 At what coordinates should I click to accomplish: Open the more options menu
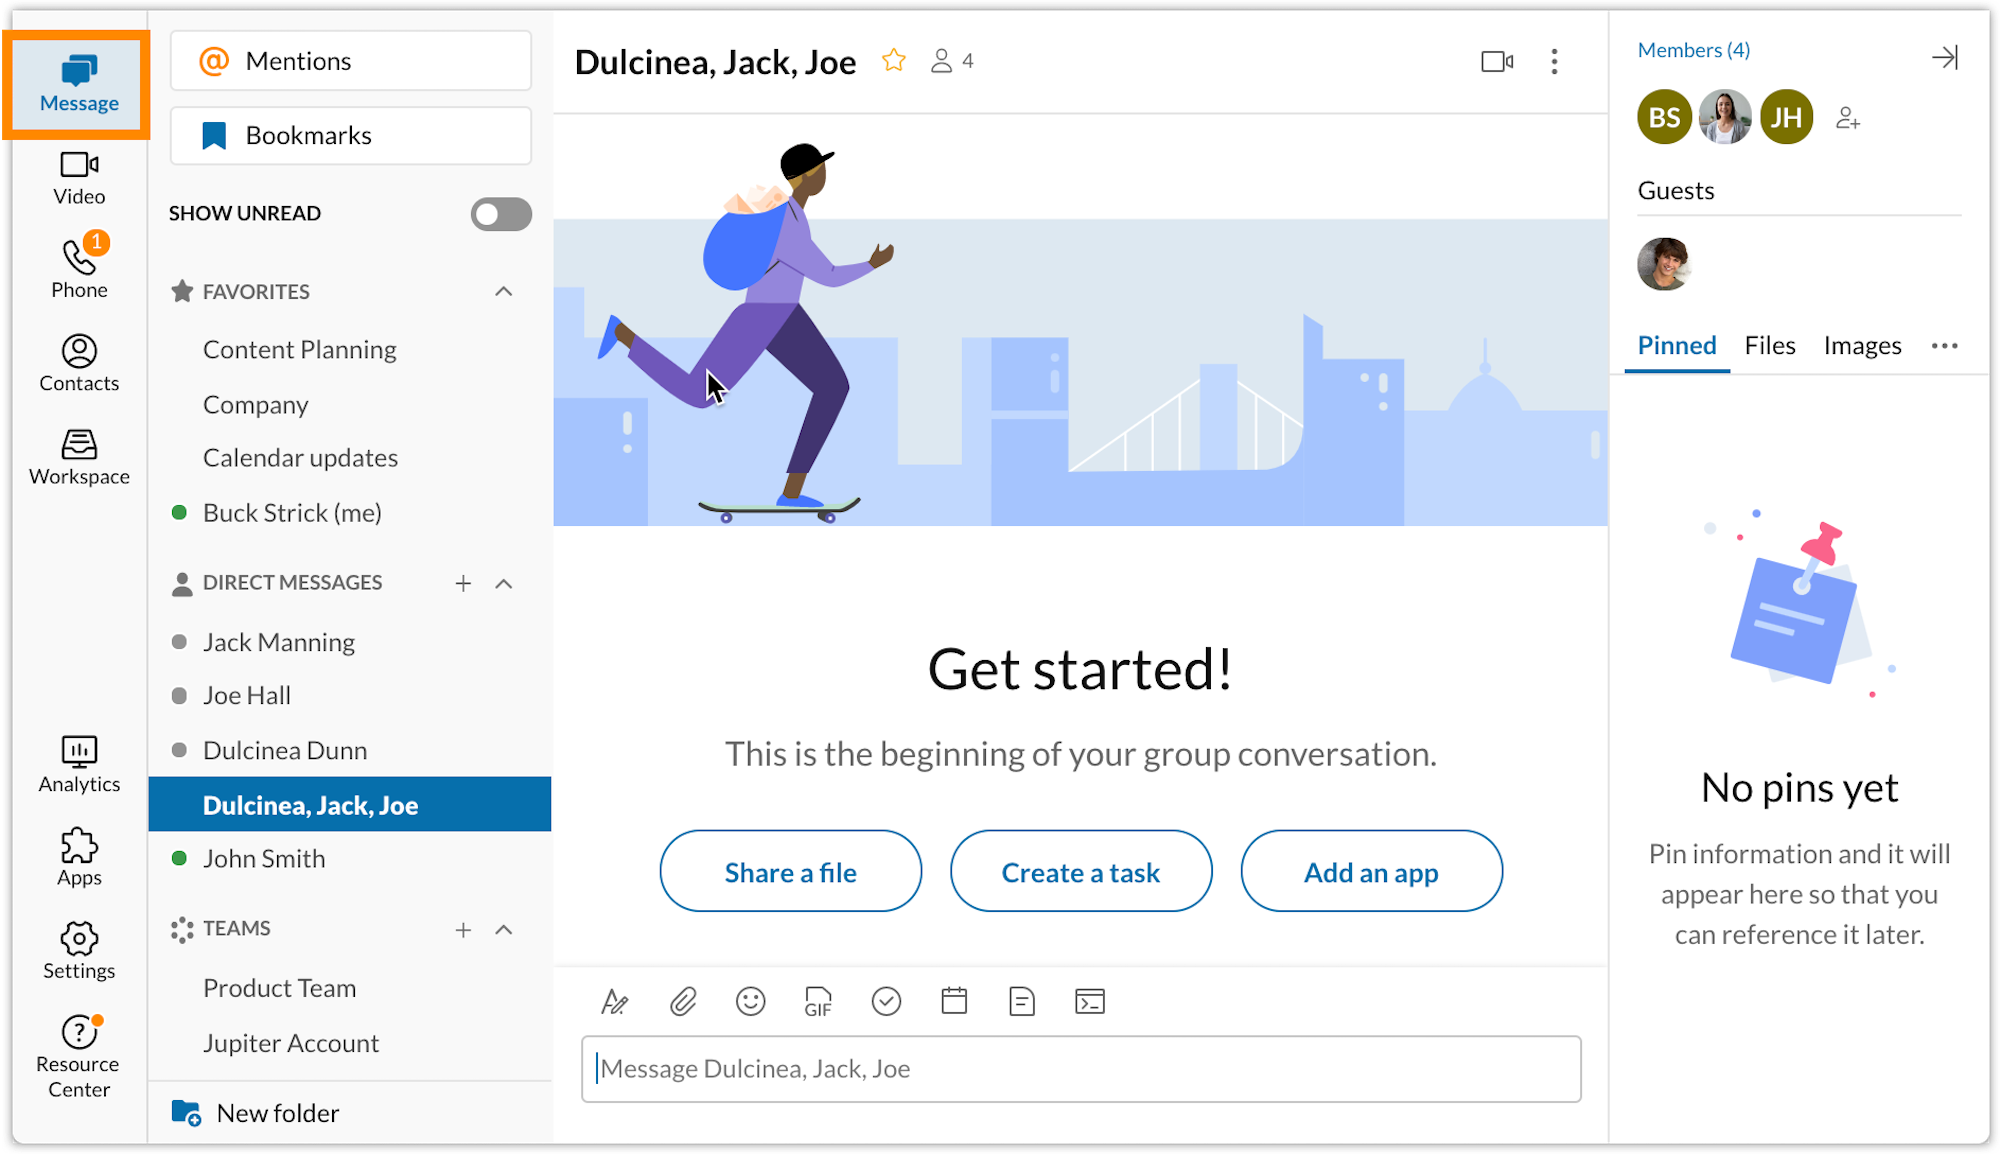1554,60
